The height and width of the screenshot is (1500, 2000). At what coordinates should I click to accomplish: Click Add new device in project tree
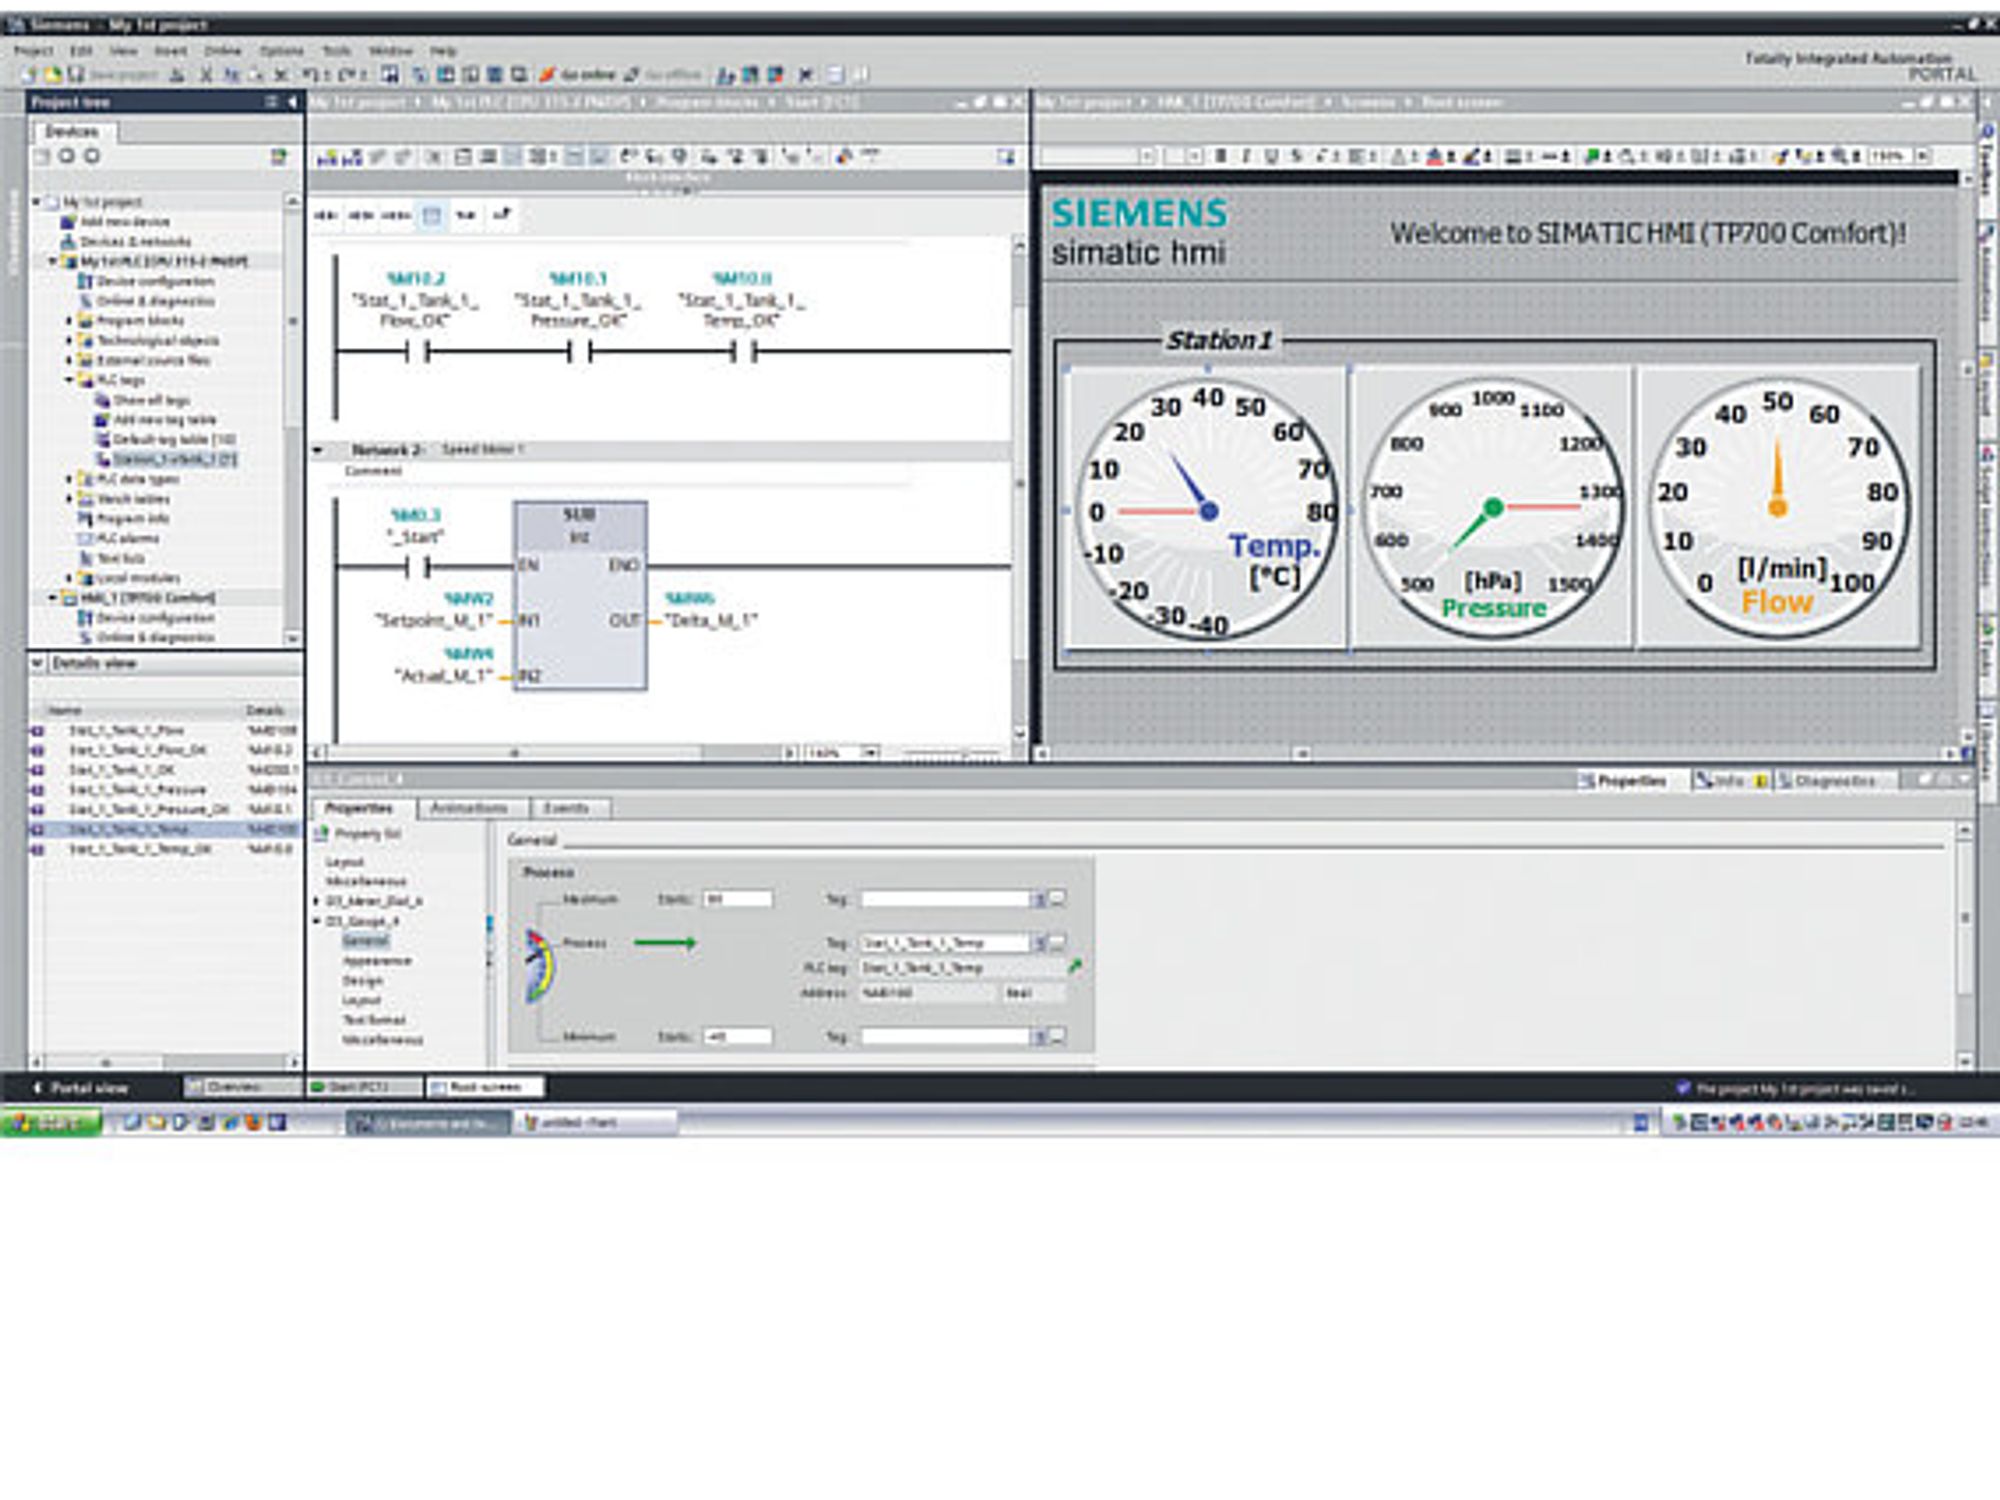[x=116, y=222]
